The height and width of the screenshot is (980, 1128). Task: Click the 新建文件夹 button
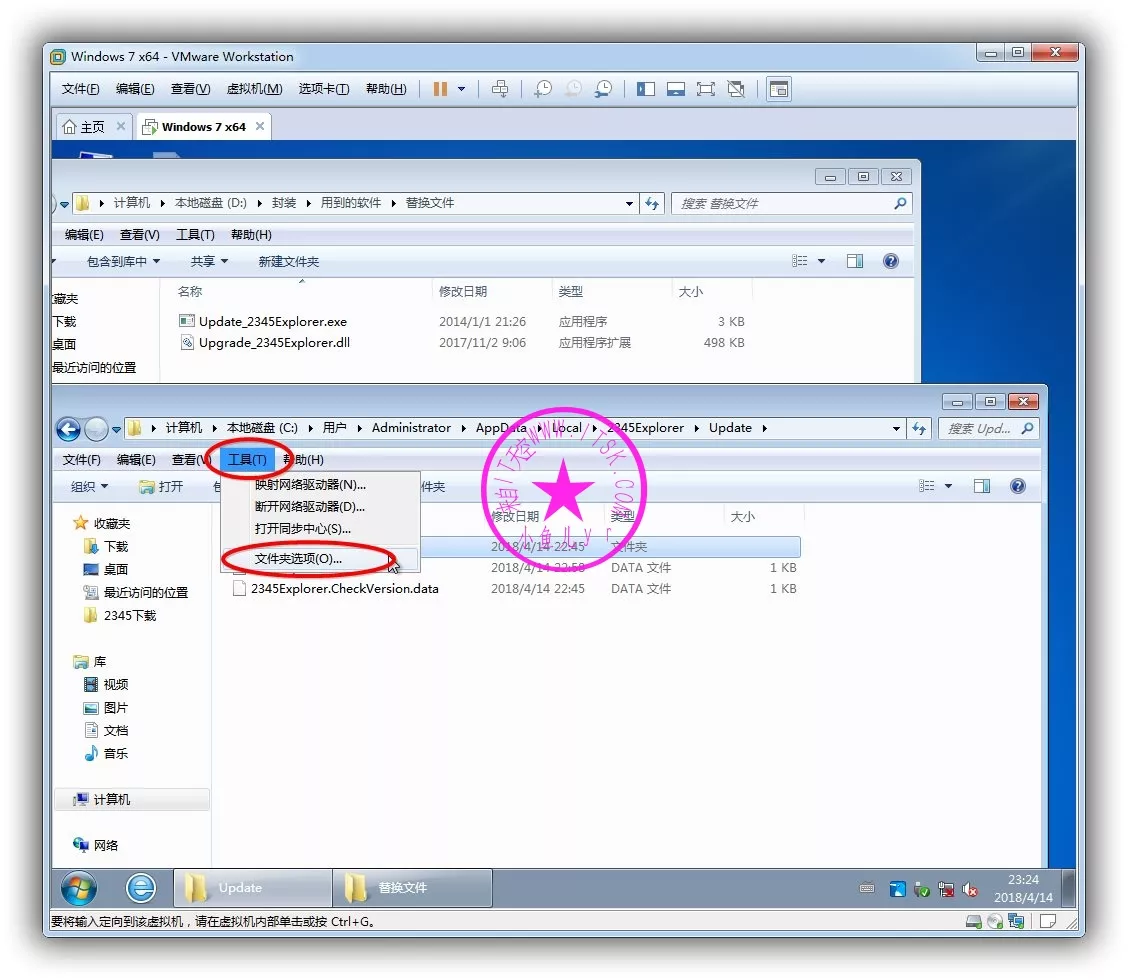click(288, 261)
